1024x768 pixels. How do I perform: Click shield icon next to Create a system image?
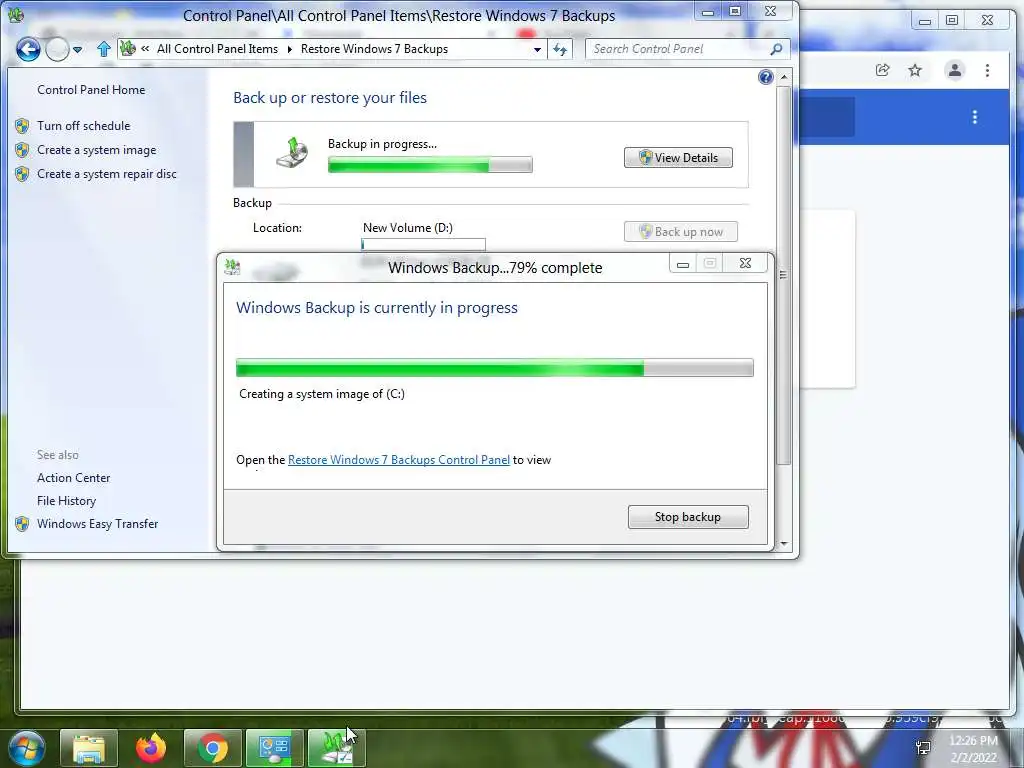(x=22, y=150)
